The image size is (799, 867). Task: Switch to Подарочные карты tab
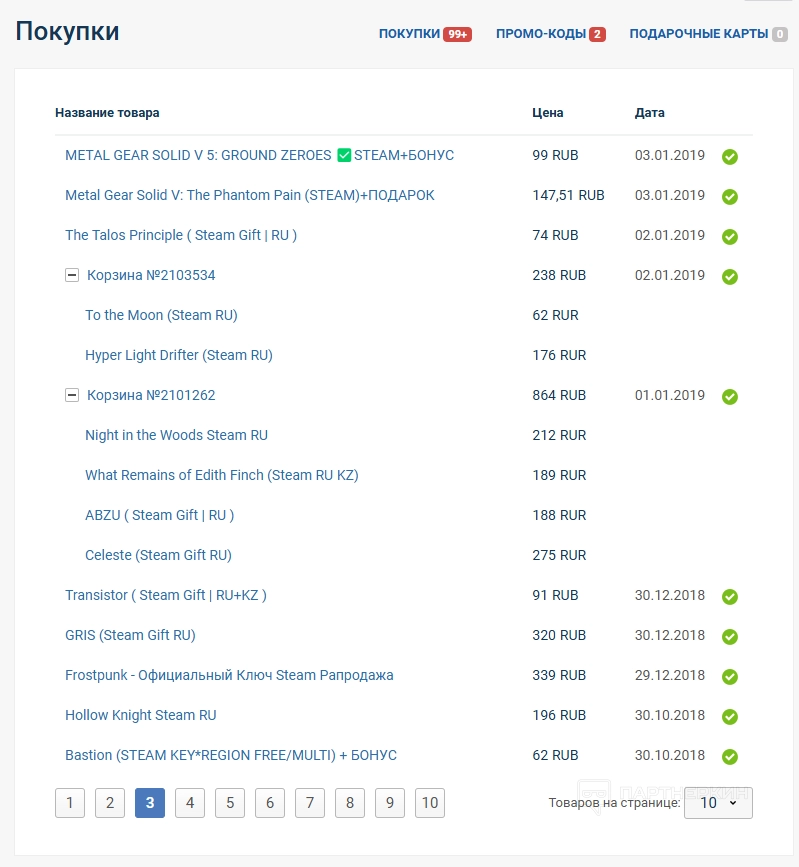(x=699, y=34)
